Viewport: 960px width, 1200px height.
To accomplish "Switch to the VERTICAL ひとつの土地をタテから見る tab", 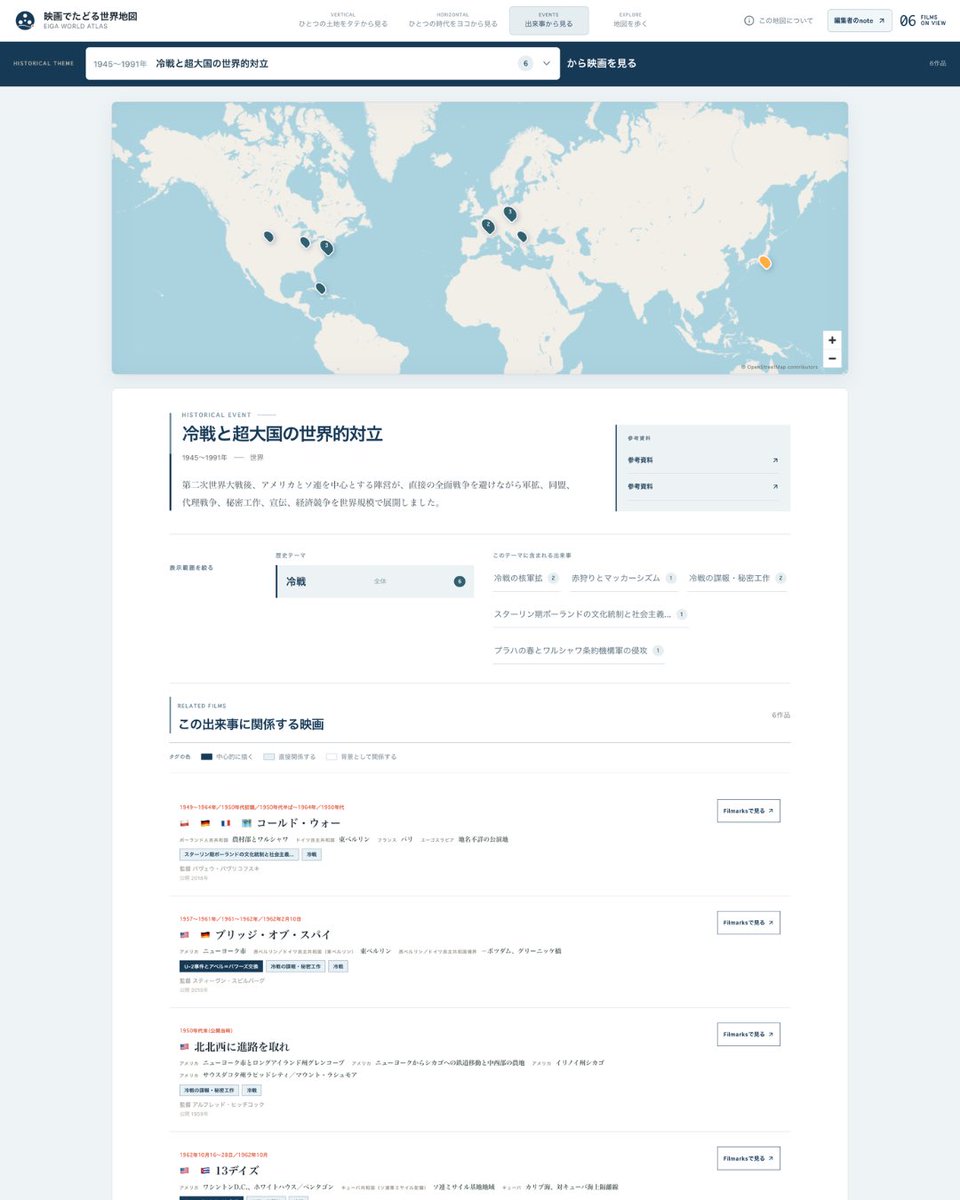I will (x=343, y=20).
